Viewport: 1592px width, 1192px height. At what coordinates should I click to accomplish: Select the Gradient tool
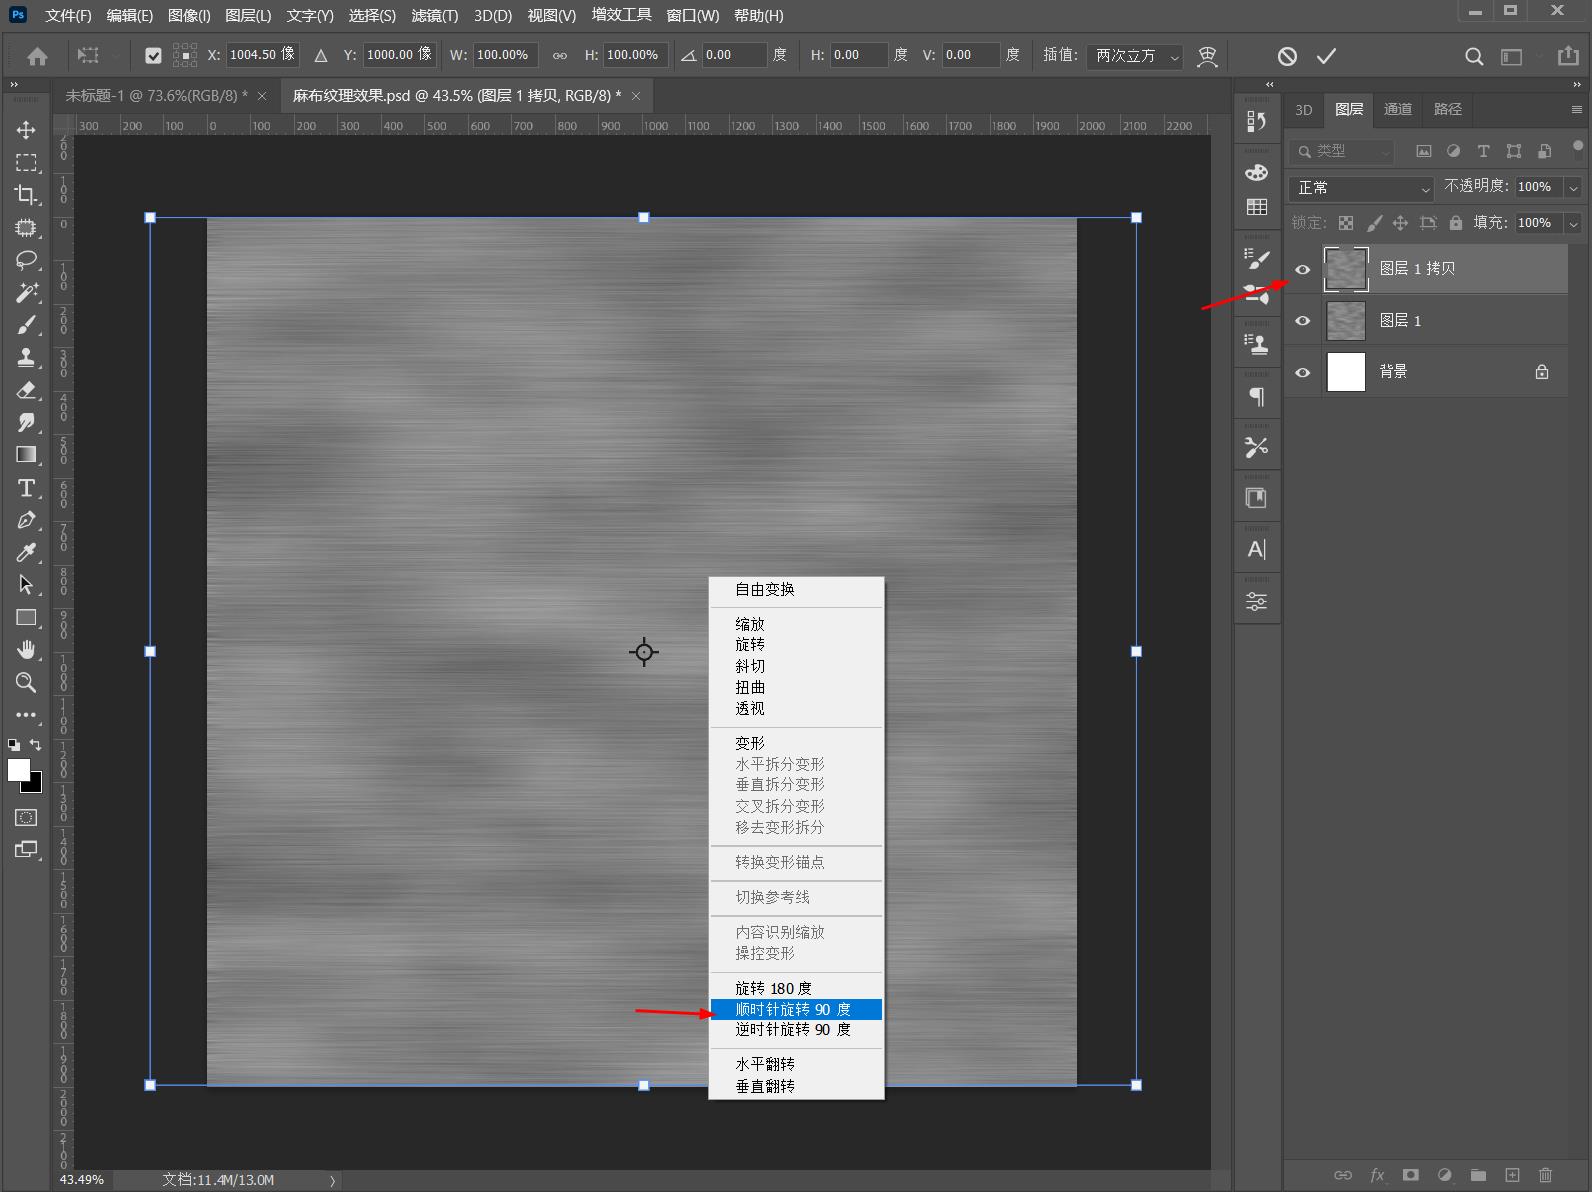click(x=27, y=455)
